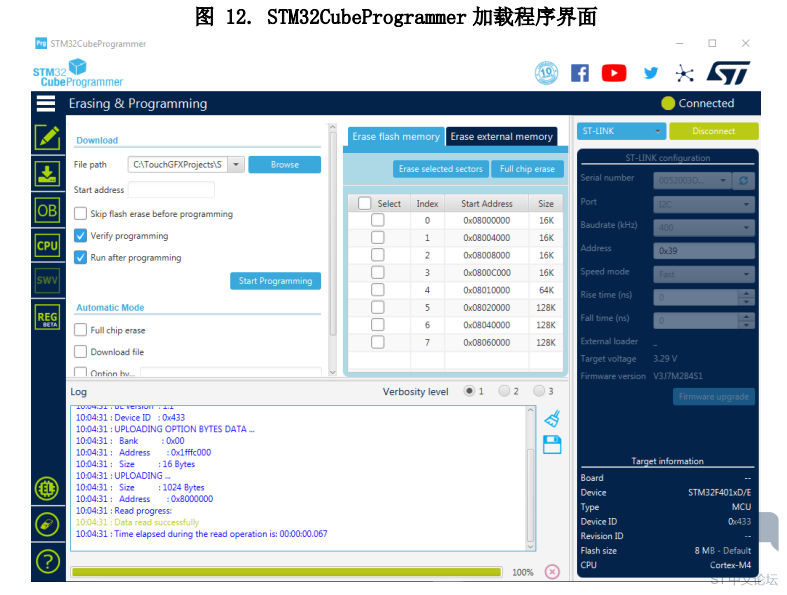787x595 pixels.
Task: Uncheck Verify programming checkbox
Action: tap(81, 236)
